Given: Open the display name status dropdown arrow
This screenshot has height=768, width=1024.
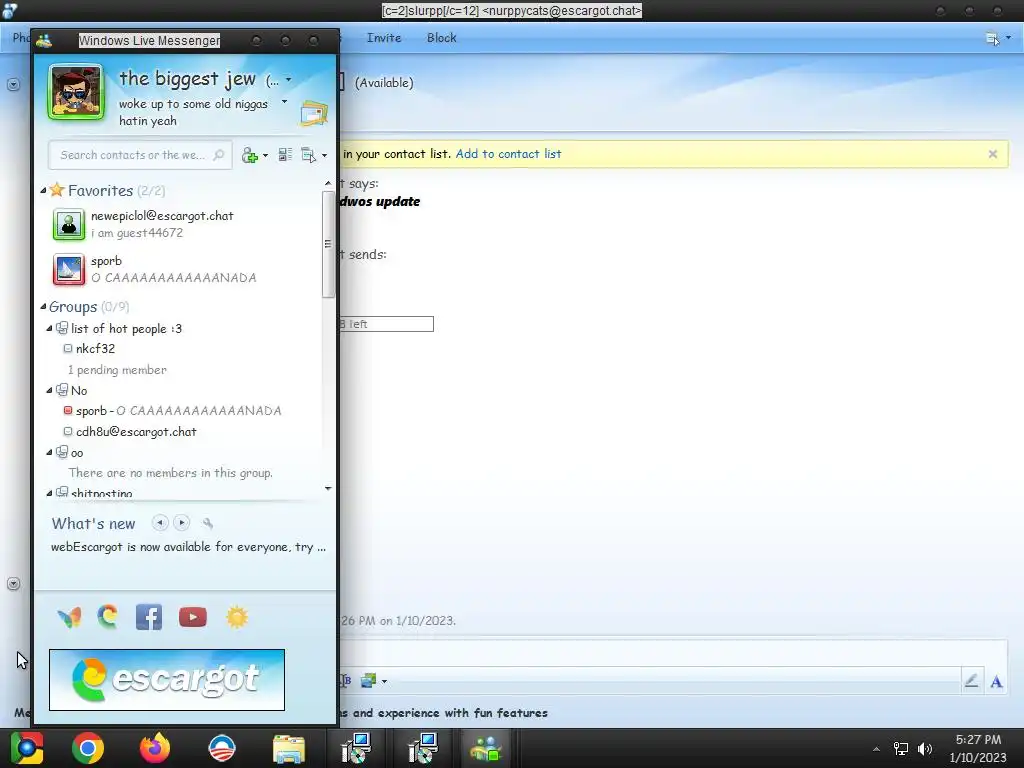Looking at the screenshot, I should pos(289,80).
